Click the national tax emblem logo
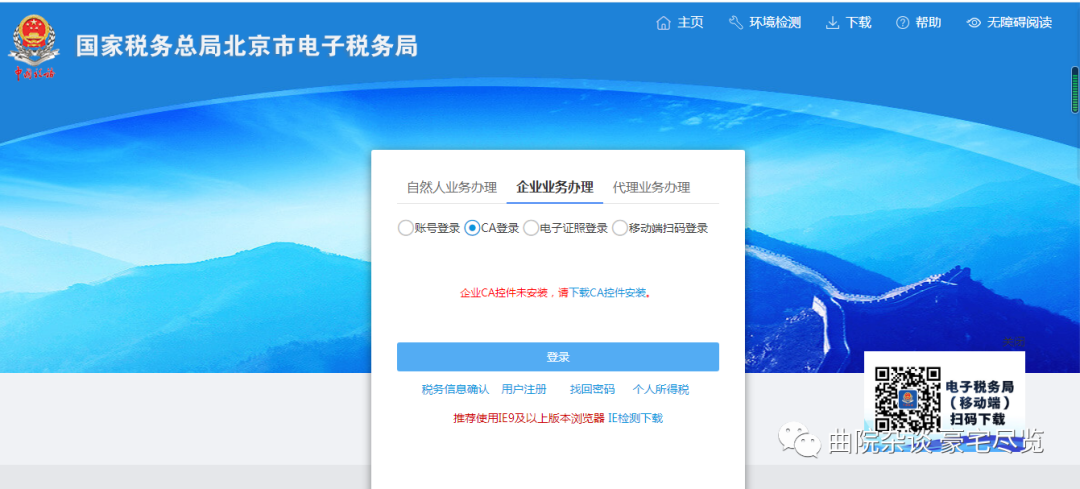 click(x=34, y=46)
